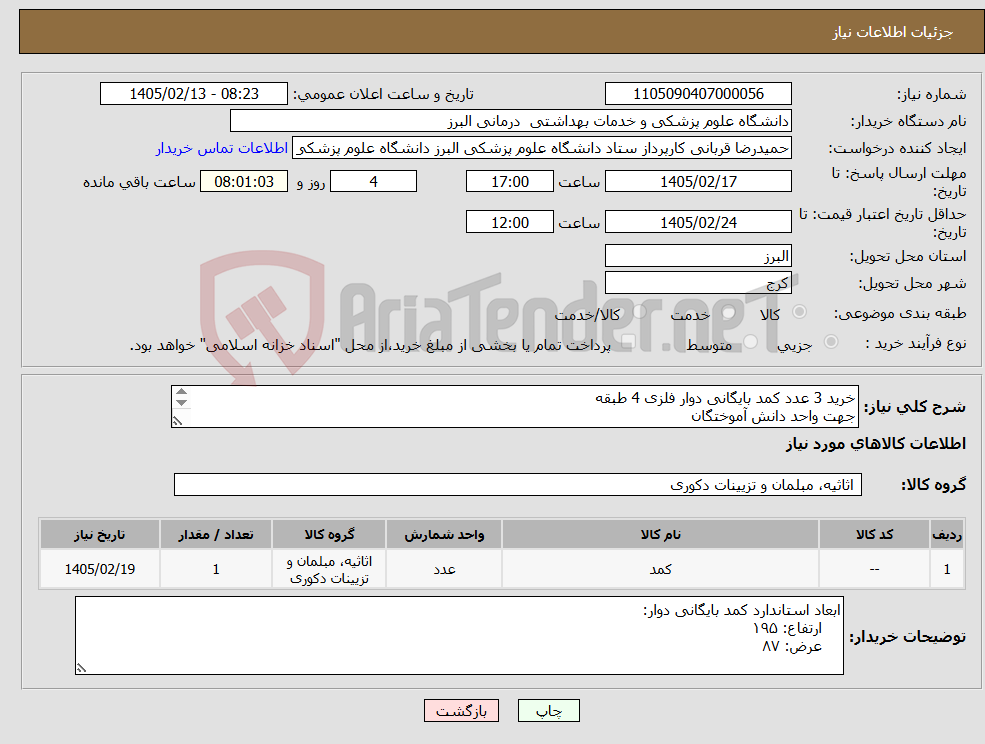Click the delivery province field البرز
The height and width of the screenshot is (744, 985).
pyautogui.click(x=698, y=256)
